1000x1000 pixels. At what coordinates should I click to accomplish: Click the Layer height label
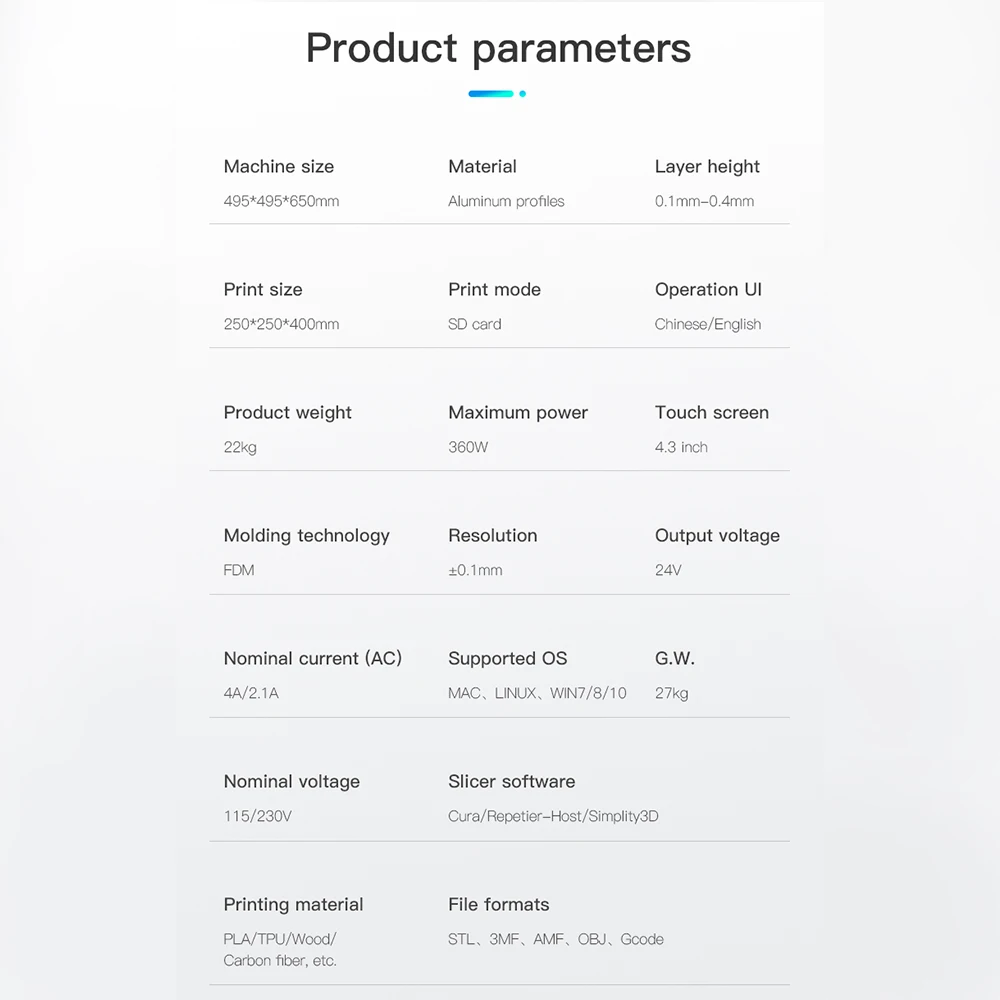pyautogui.click(x=707, y=166)
